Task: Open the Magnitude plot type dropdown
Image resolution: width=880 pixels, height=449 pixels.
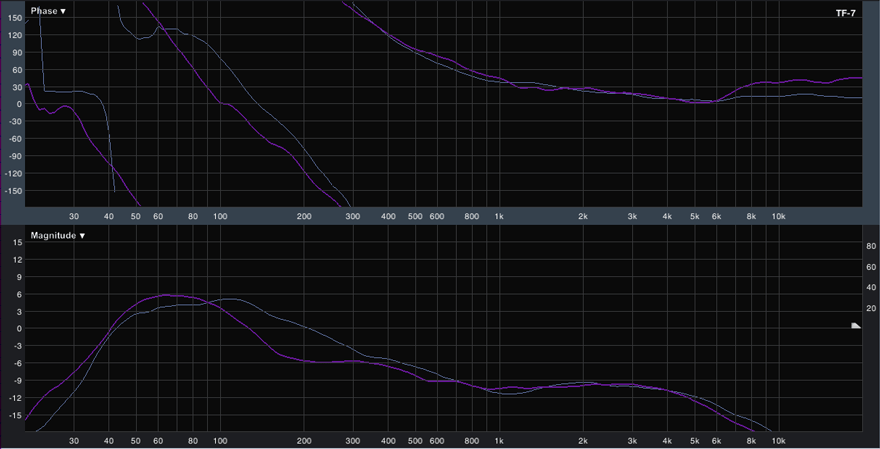Action: tap(58, 236)
